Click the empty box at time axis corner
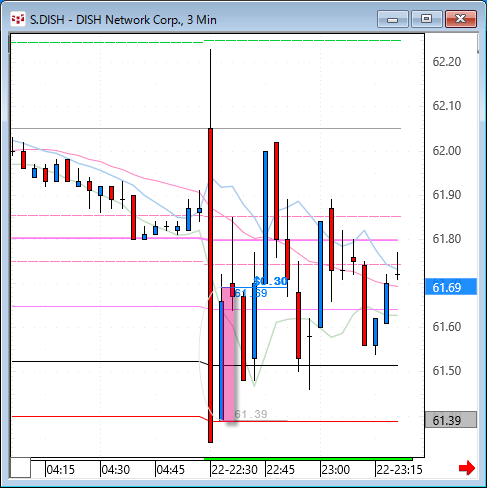Image resolution: width=487 pixels, height=488 pixels. (20, 468)
